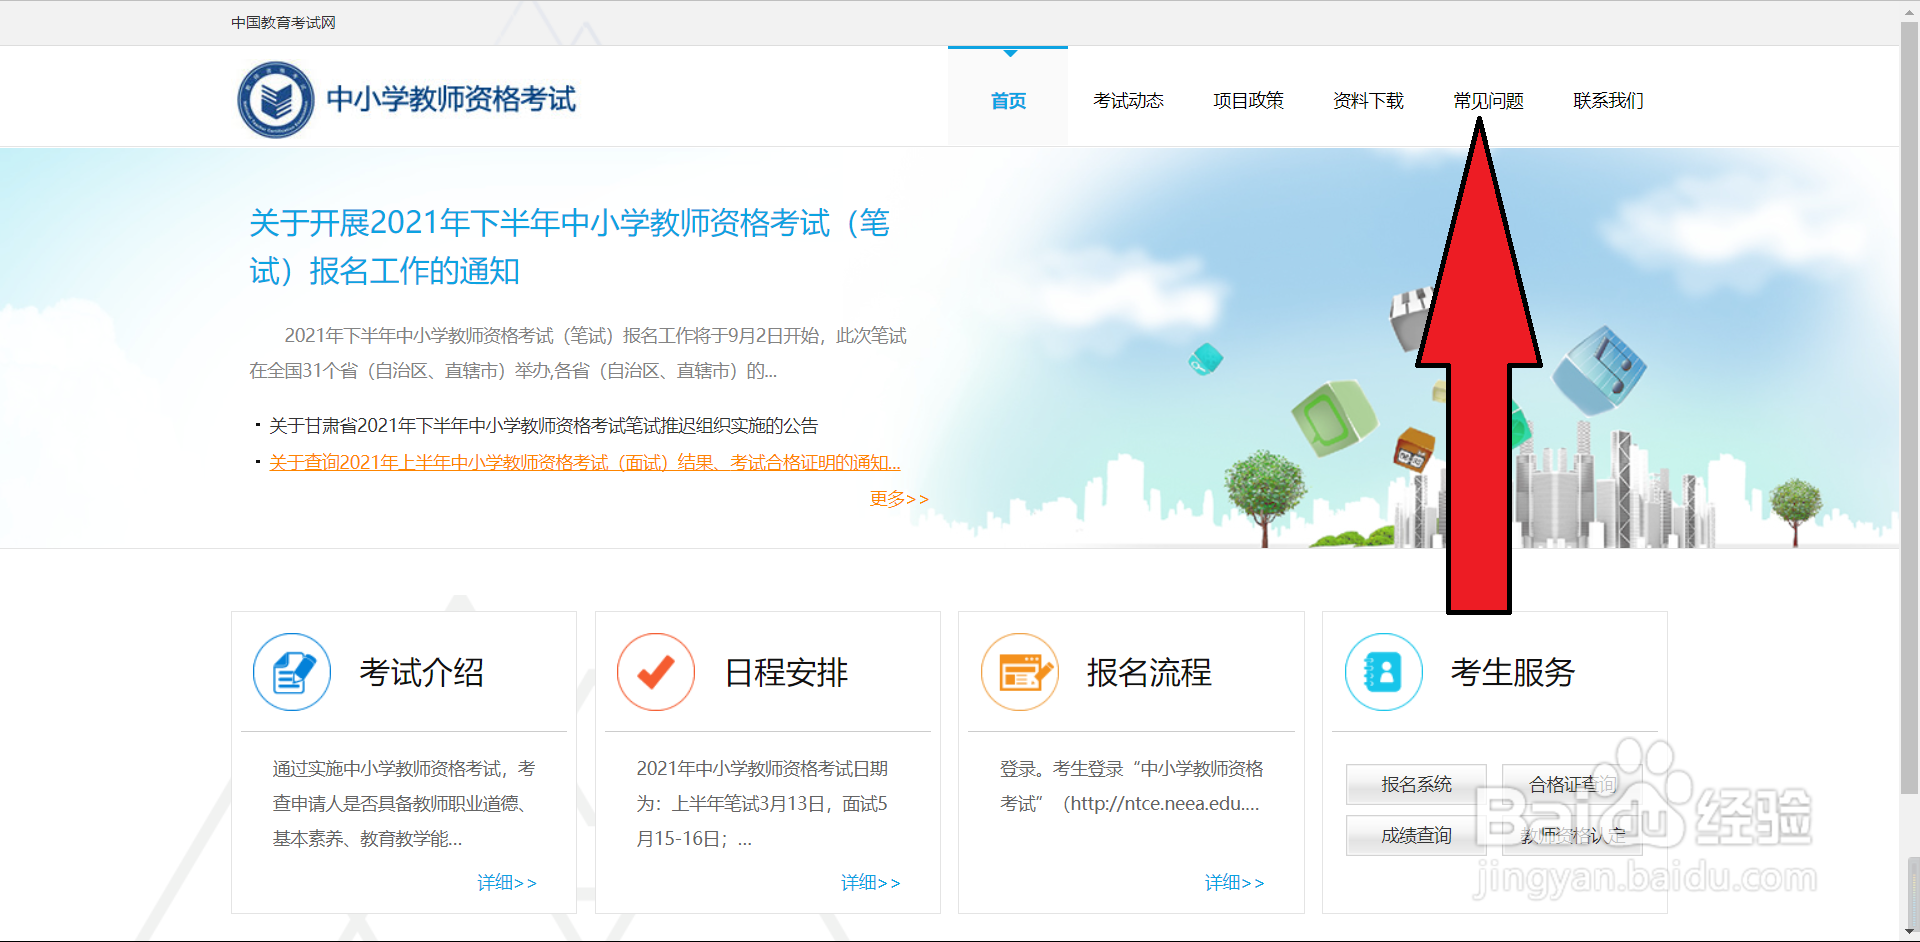The image size is (1920, 942).
Task: Click the 考生服务 card heading
Action: tap(1513, 672)
